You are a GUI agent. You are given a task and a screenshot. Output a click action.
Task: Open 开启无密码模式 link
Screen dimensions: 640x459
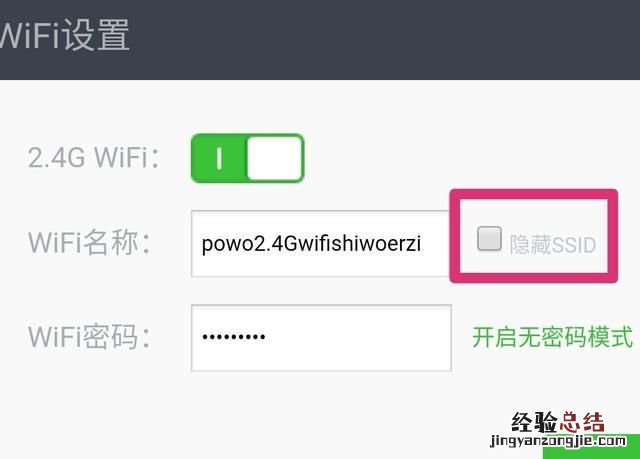[x=553, y=337]
